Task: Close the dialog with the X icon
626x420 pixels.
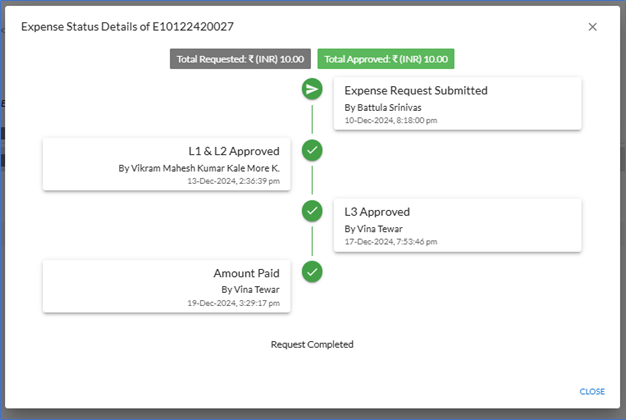Action: click(x=592, y=27)
